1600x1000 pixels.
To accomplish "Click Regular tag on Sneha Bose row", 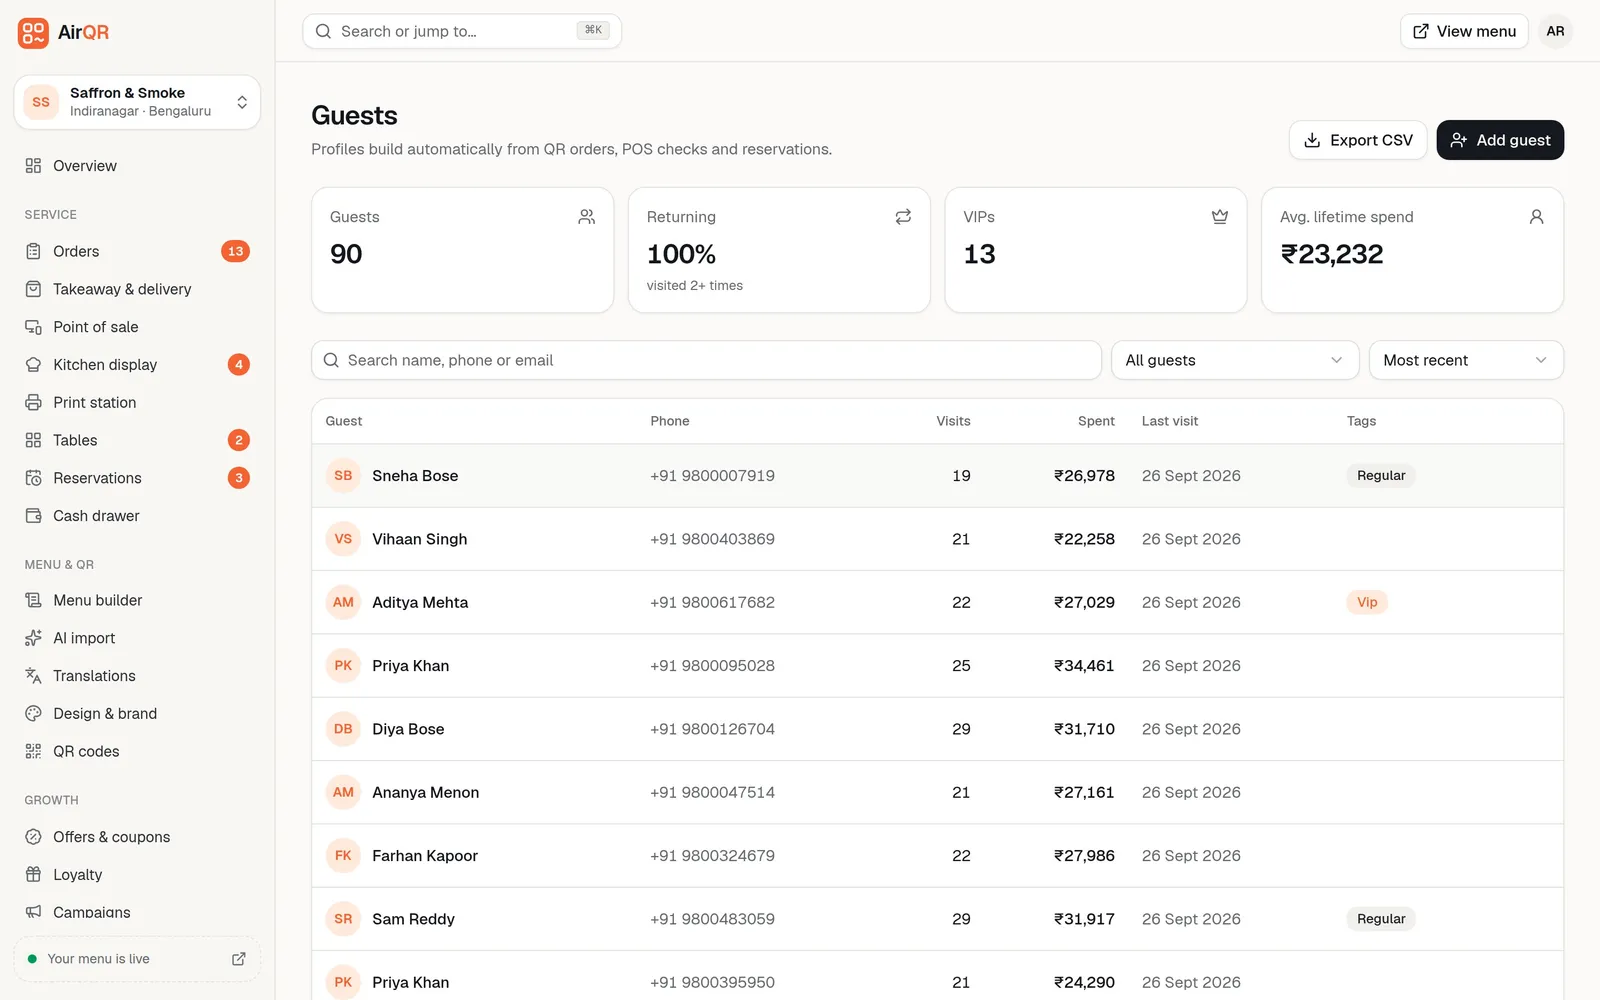I will pyautogui.click(x=1381, y=476).
